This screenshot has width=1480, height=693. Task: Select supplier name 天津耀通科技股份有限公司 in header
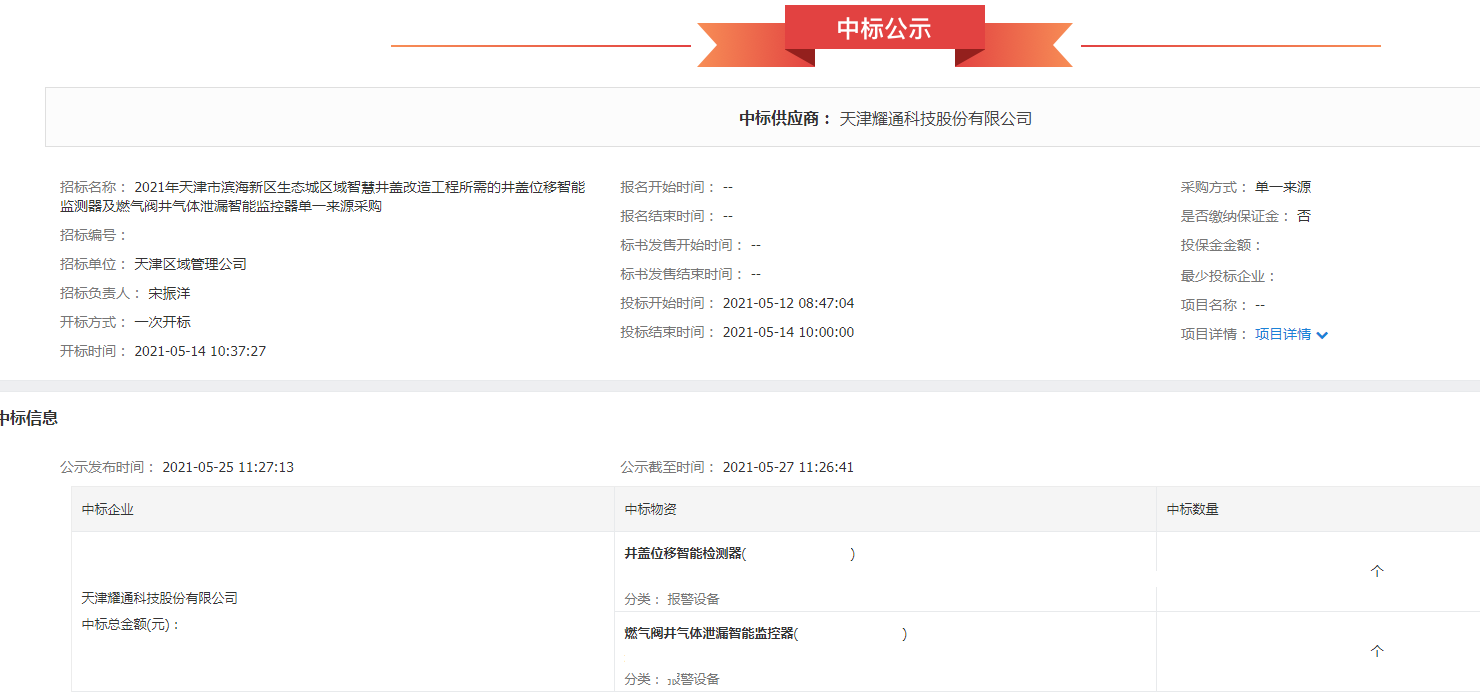935,119
